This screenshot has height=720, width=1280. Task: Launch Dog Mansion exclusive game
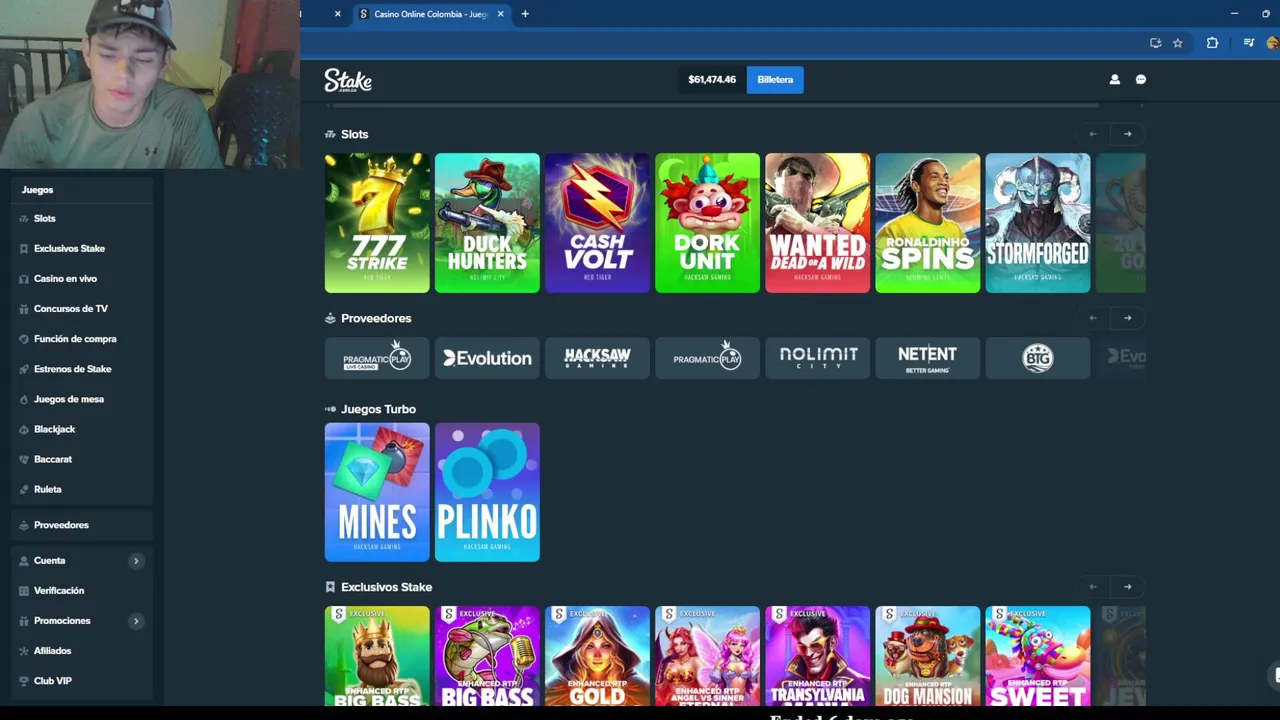(x=927, y=656)
